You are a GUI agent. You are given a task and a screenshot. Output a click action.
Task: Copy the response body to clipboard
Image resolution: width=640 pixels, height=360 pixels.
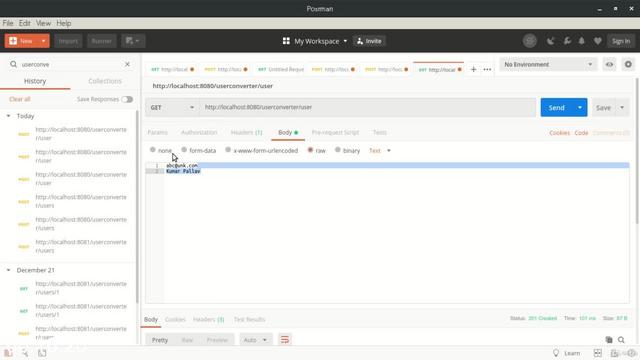(609, 340)
